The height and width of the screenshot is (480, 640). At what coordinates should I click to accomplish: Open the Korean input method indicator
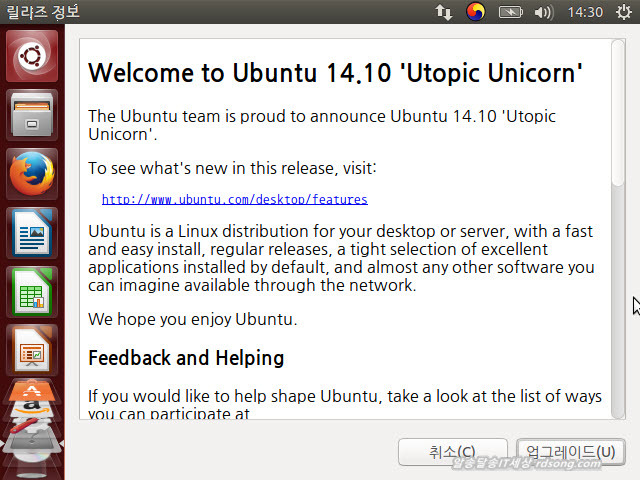(476, 12)
